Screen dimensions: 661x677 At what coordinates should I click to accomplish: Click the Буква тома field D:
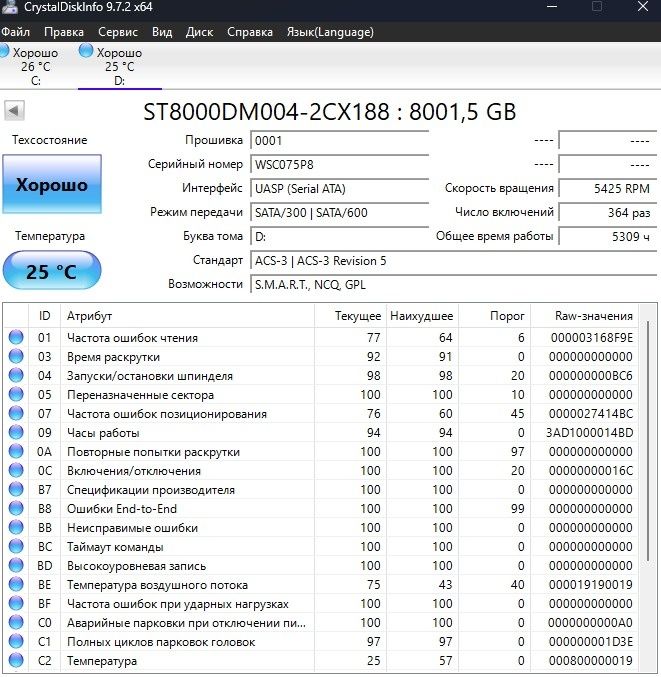pyautogui.click(x=339, y=237)
